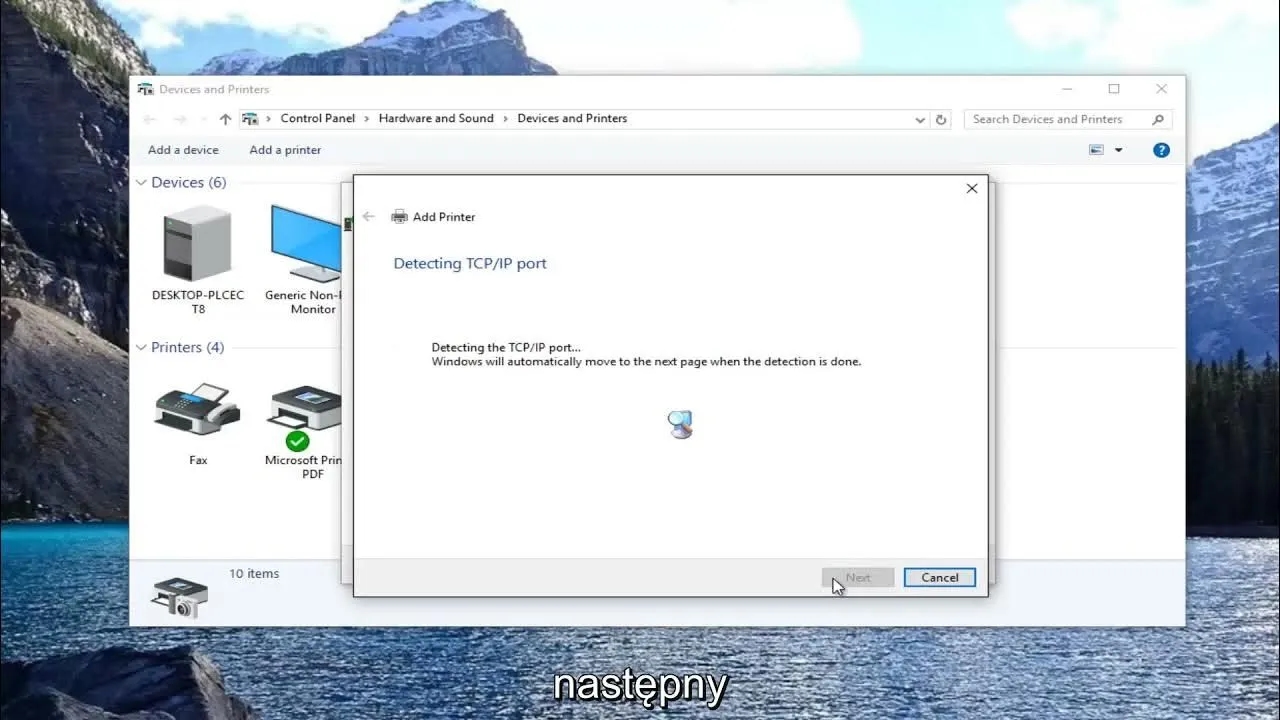Click the Search Devices and Printers field
The width and height of the screenshot is (1280, 720).
click(x=1050, y=118)
